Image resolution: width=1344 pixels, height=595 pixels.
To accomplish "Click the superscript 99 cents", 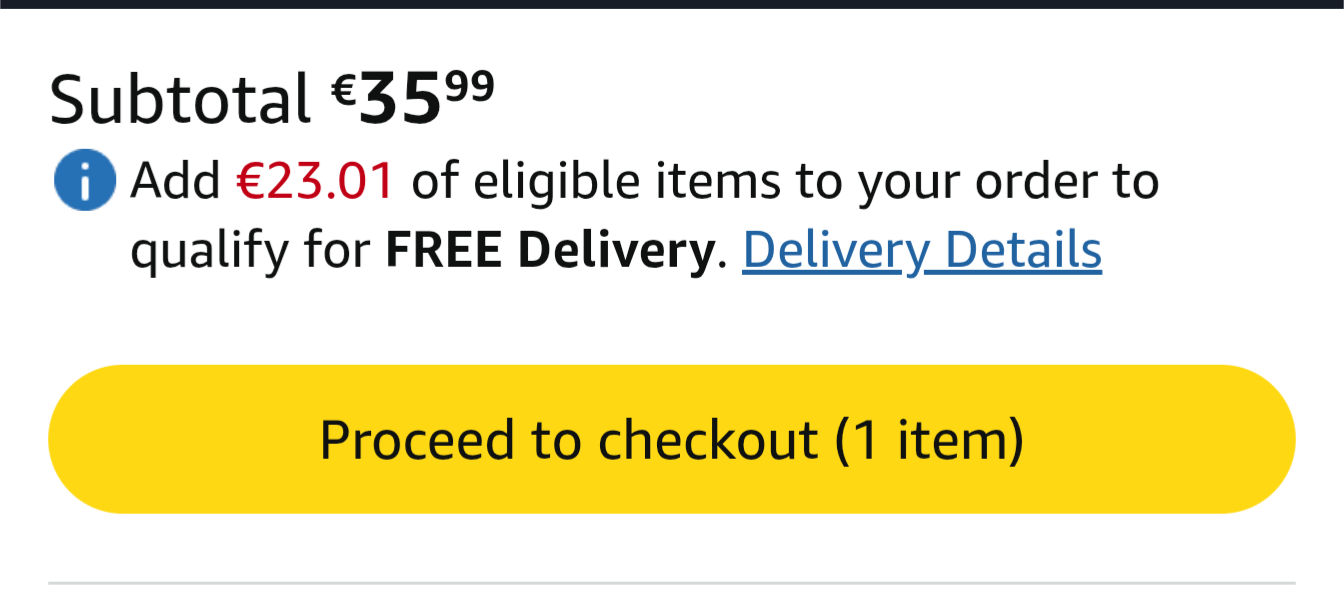I will tap(470, 88).
